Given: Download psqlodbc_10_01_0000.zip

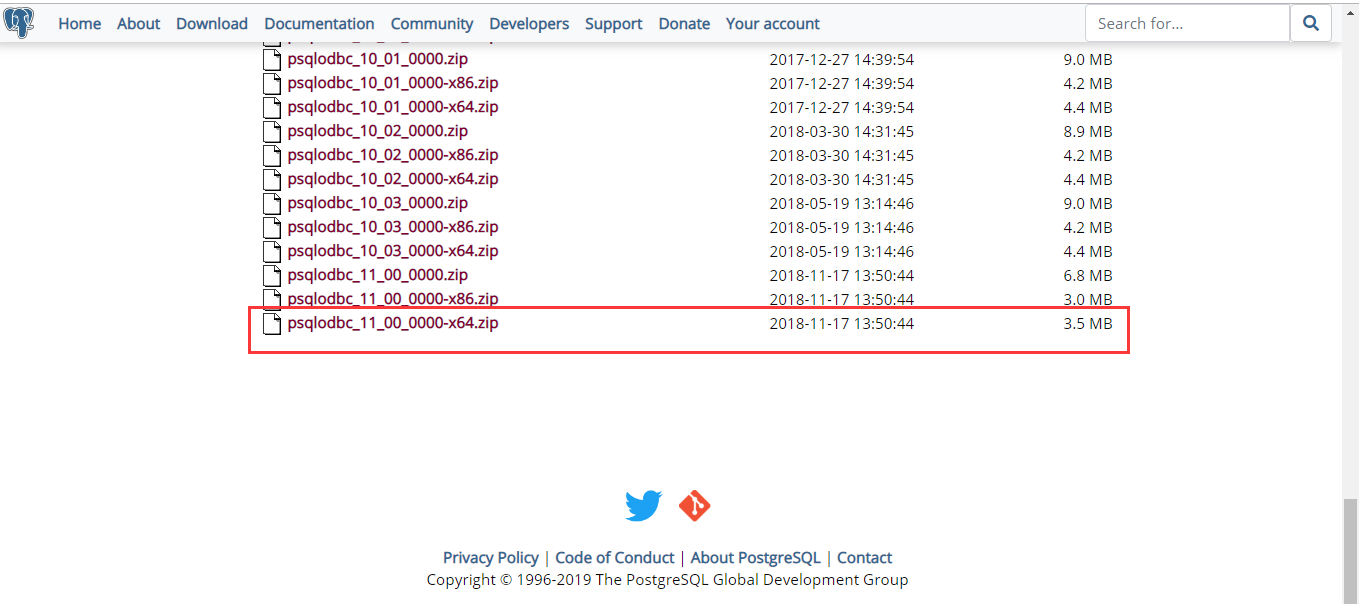Looking at the screenshot, I should (x=377, y=58).
